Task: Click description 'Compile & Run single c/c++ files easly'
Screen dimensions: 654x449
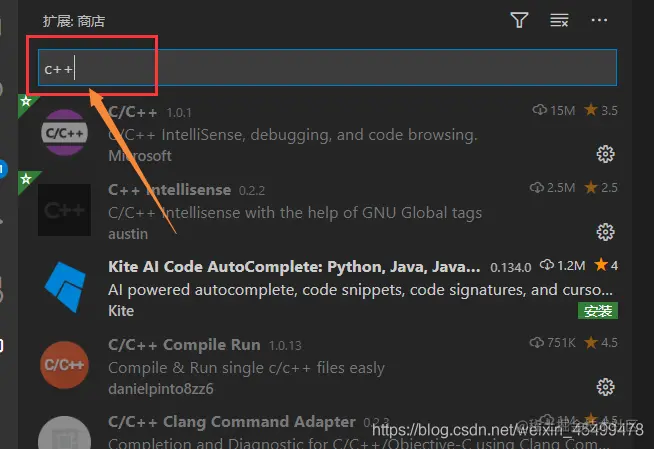Action: (246, 368)
